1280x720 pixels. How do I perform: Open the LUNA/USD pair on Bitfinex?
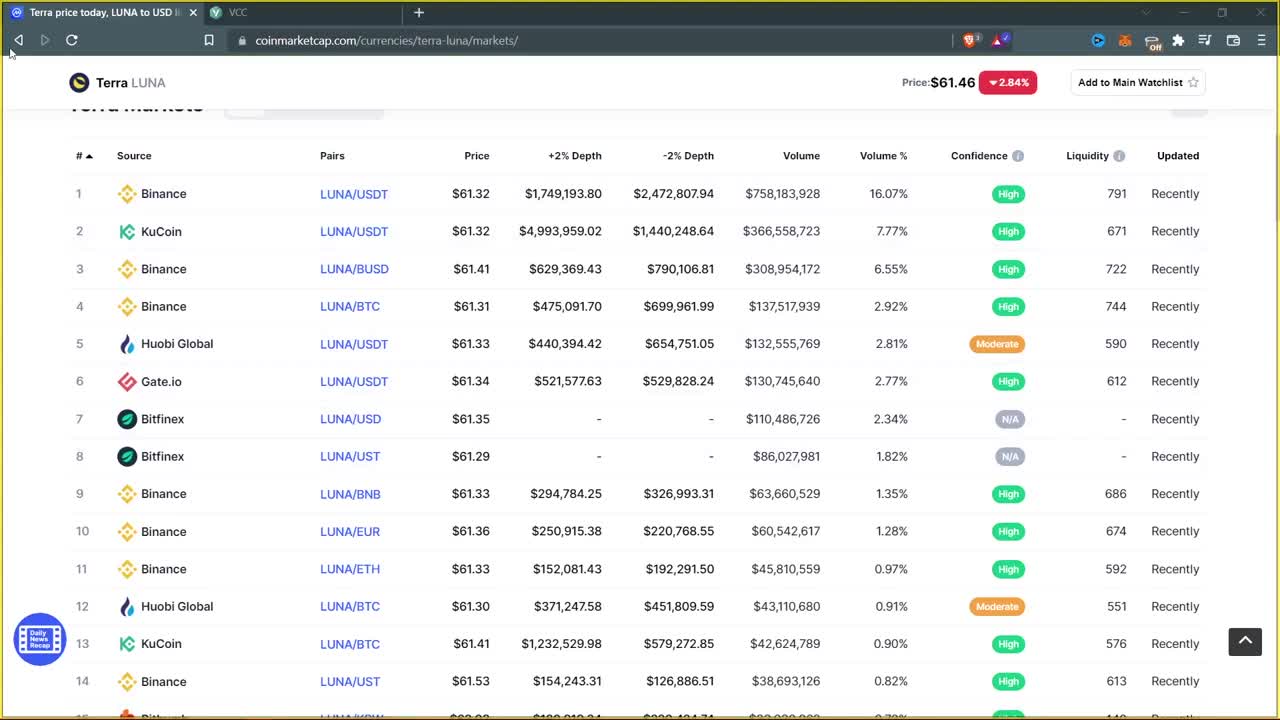coord(350,419)
